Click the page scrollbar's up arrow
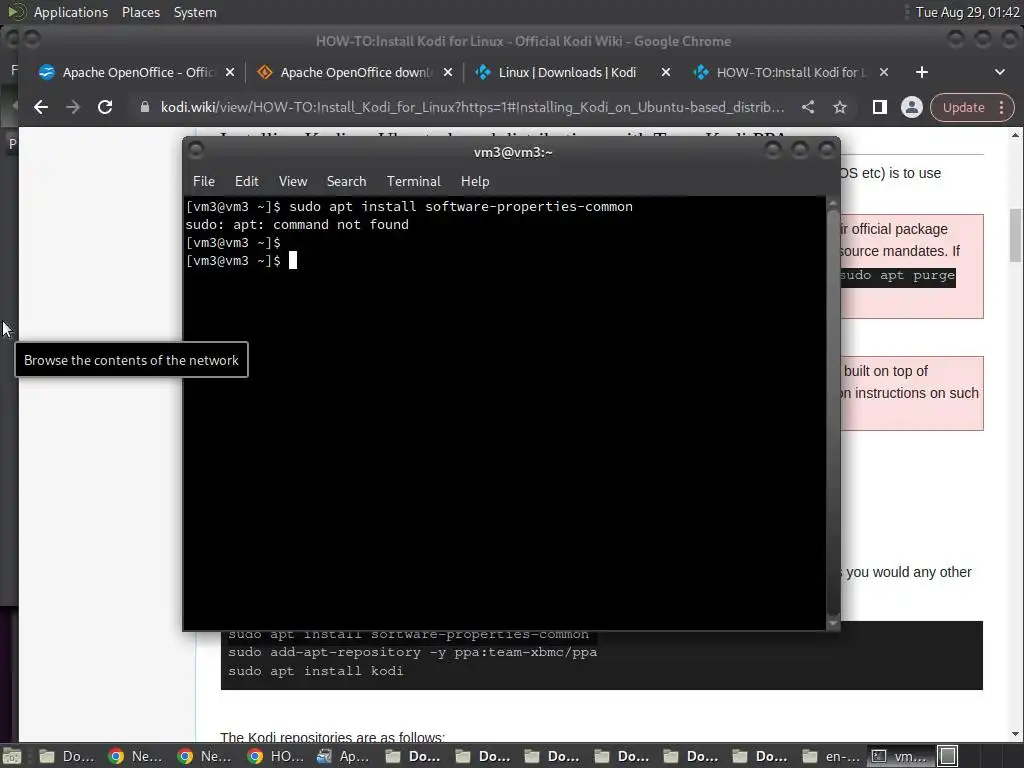 coord(1015,135)
